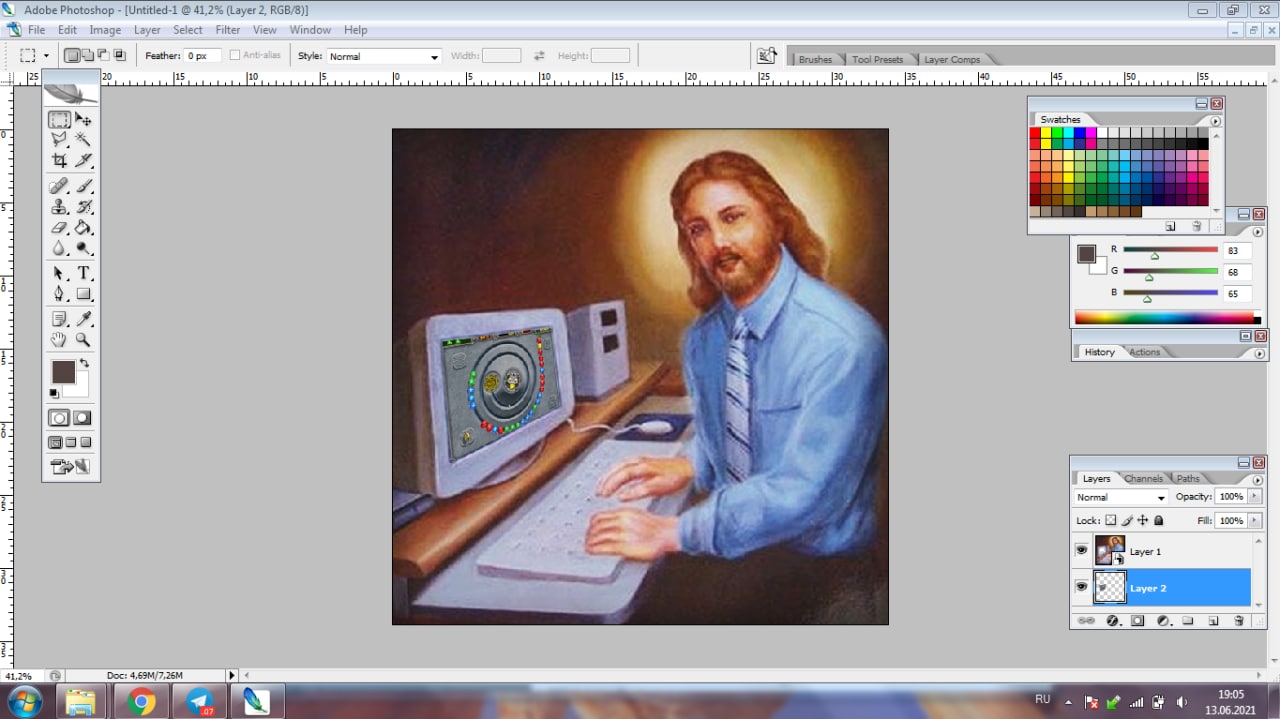Select the Paint Bucket tool

(x=84, y=228)
